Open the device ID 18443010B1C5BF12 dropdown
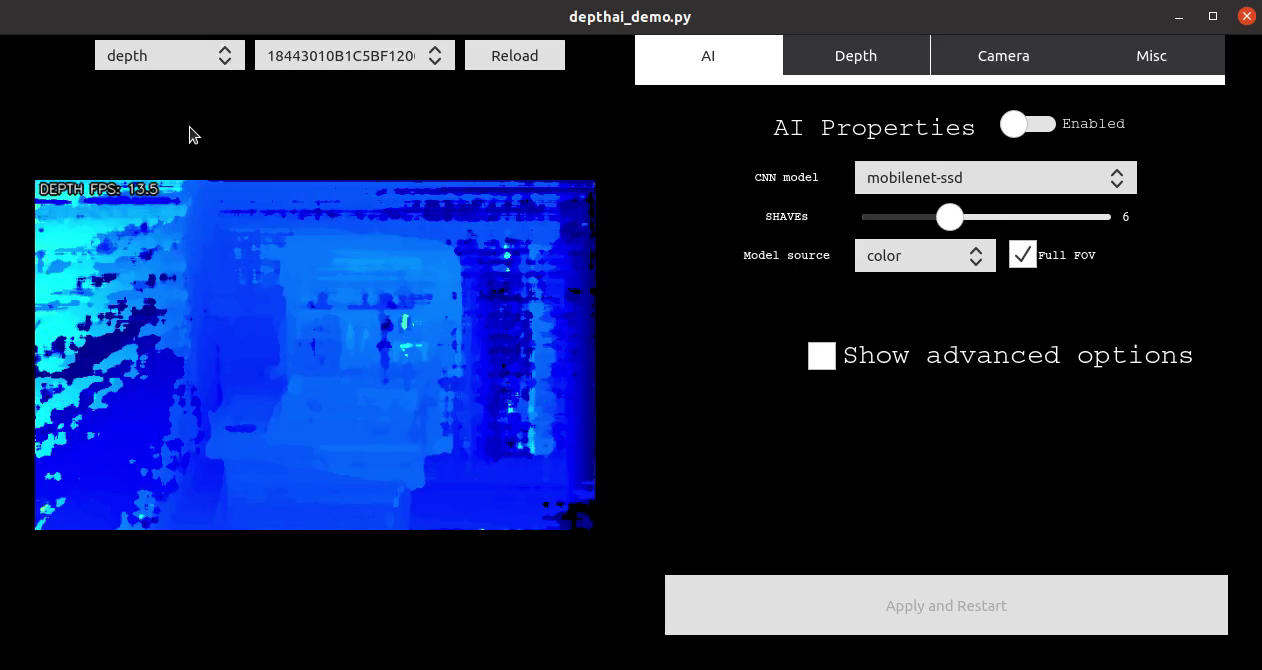Image resolution: width=1262 pixels, height=670 pixels. [x=355, y=55]
